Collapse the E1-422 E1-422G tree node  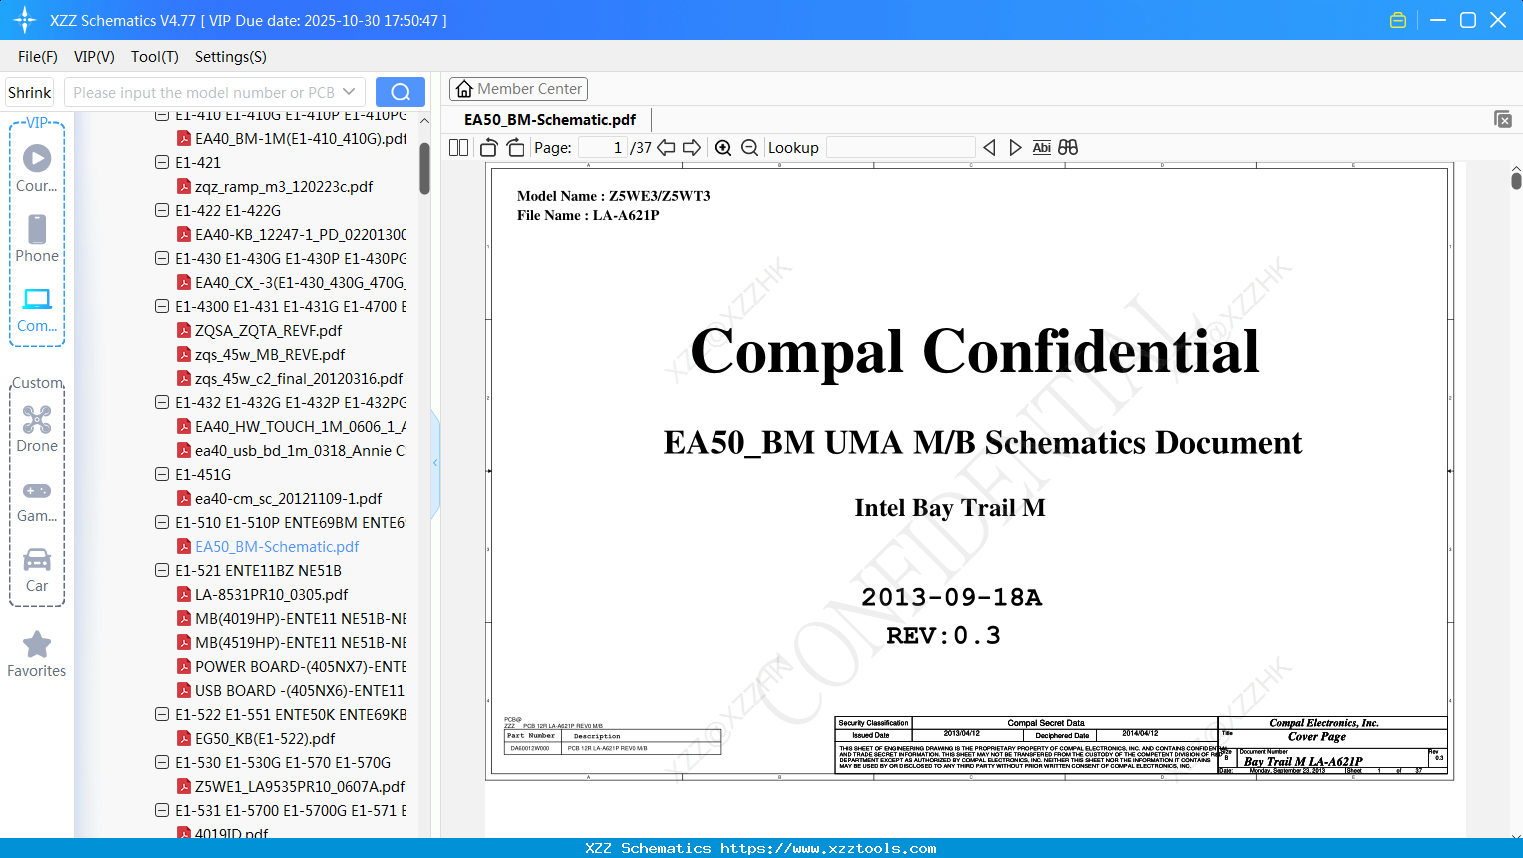pyautogui.click(x=162, y=210)
